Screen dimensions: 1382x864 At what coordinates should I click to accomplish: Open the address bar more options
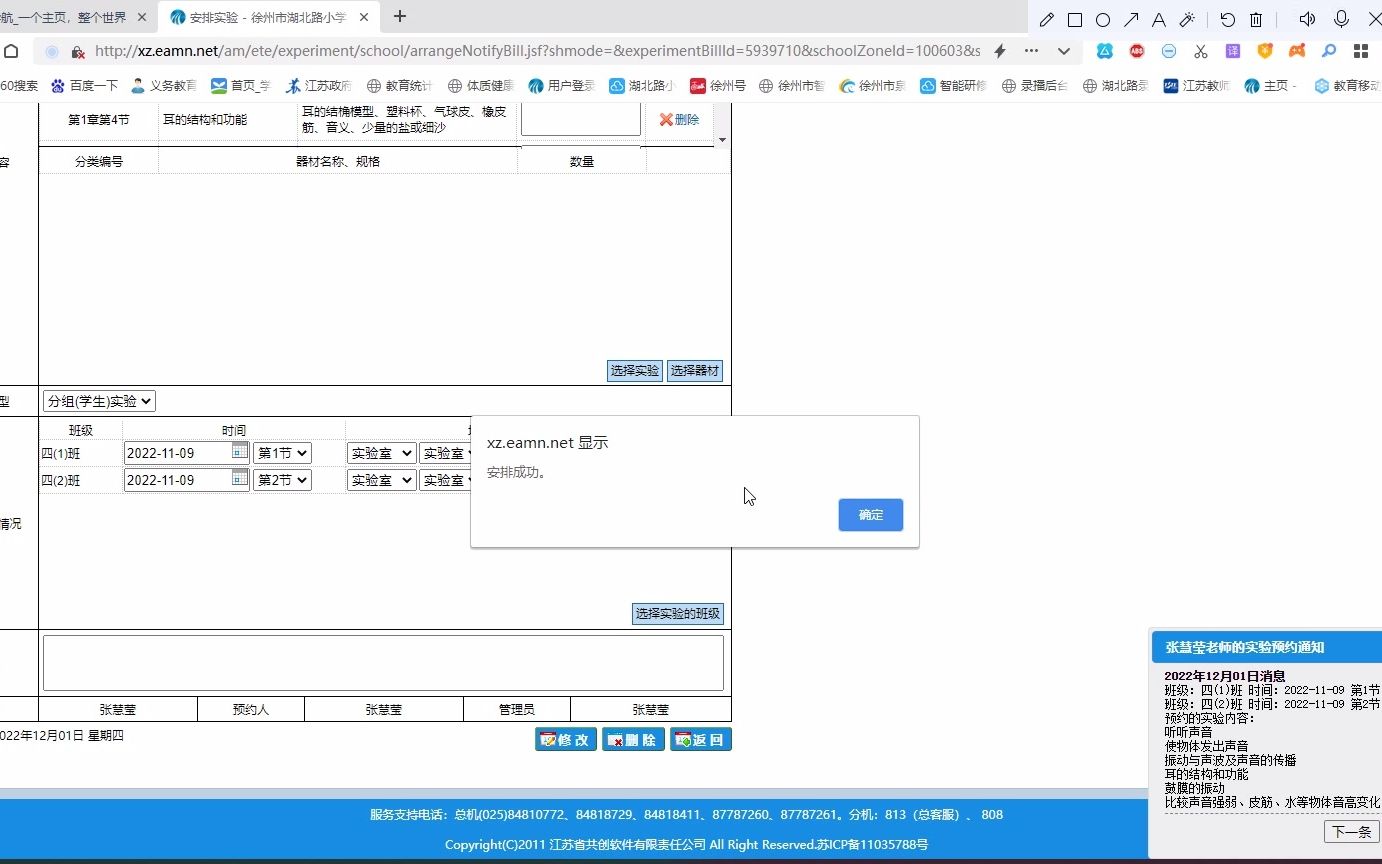tap(1031, 51)
